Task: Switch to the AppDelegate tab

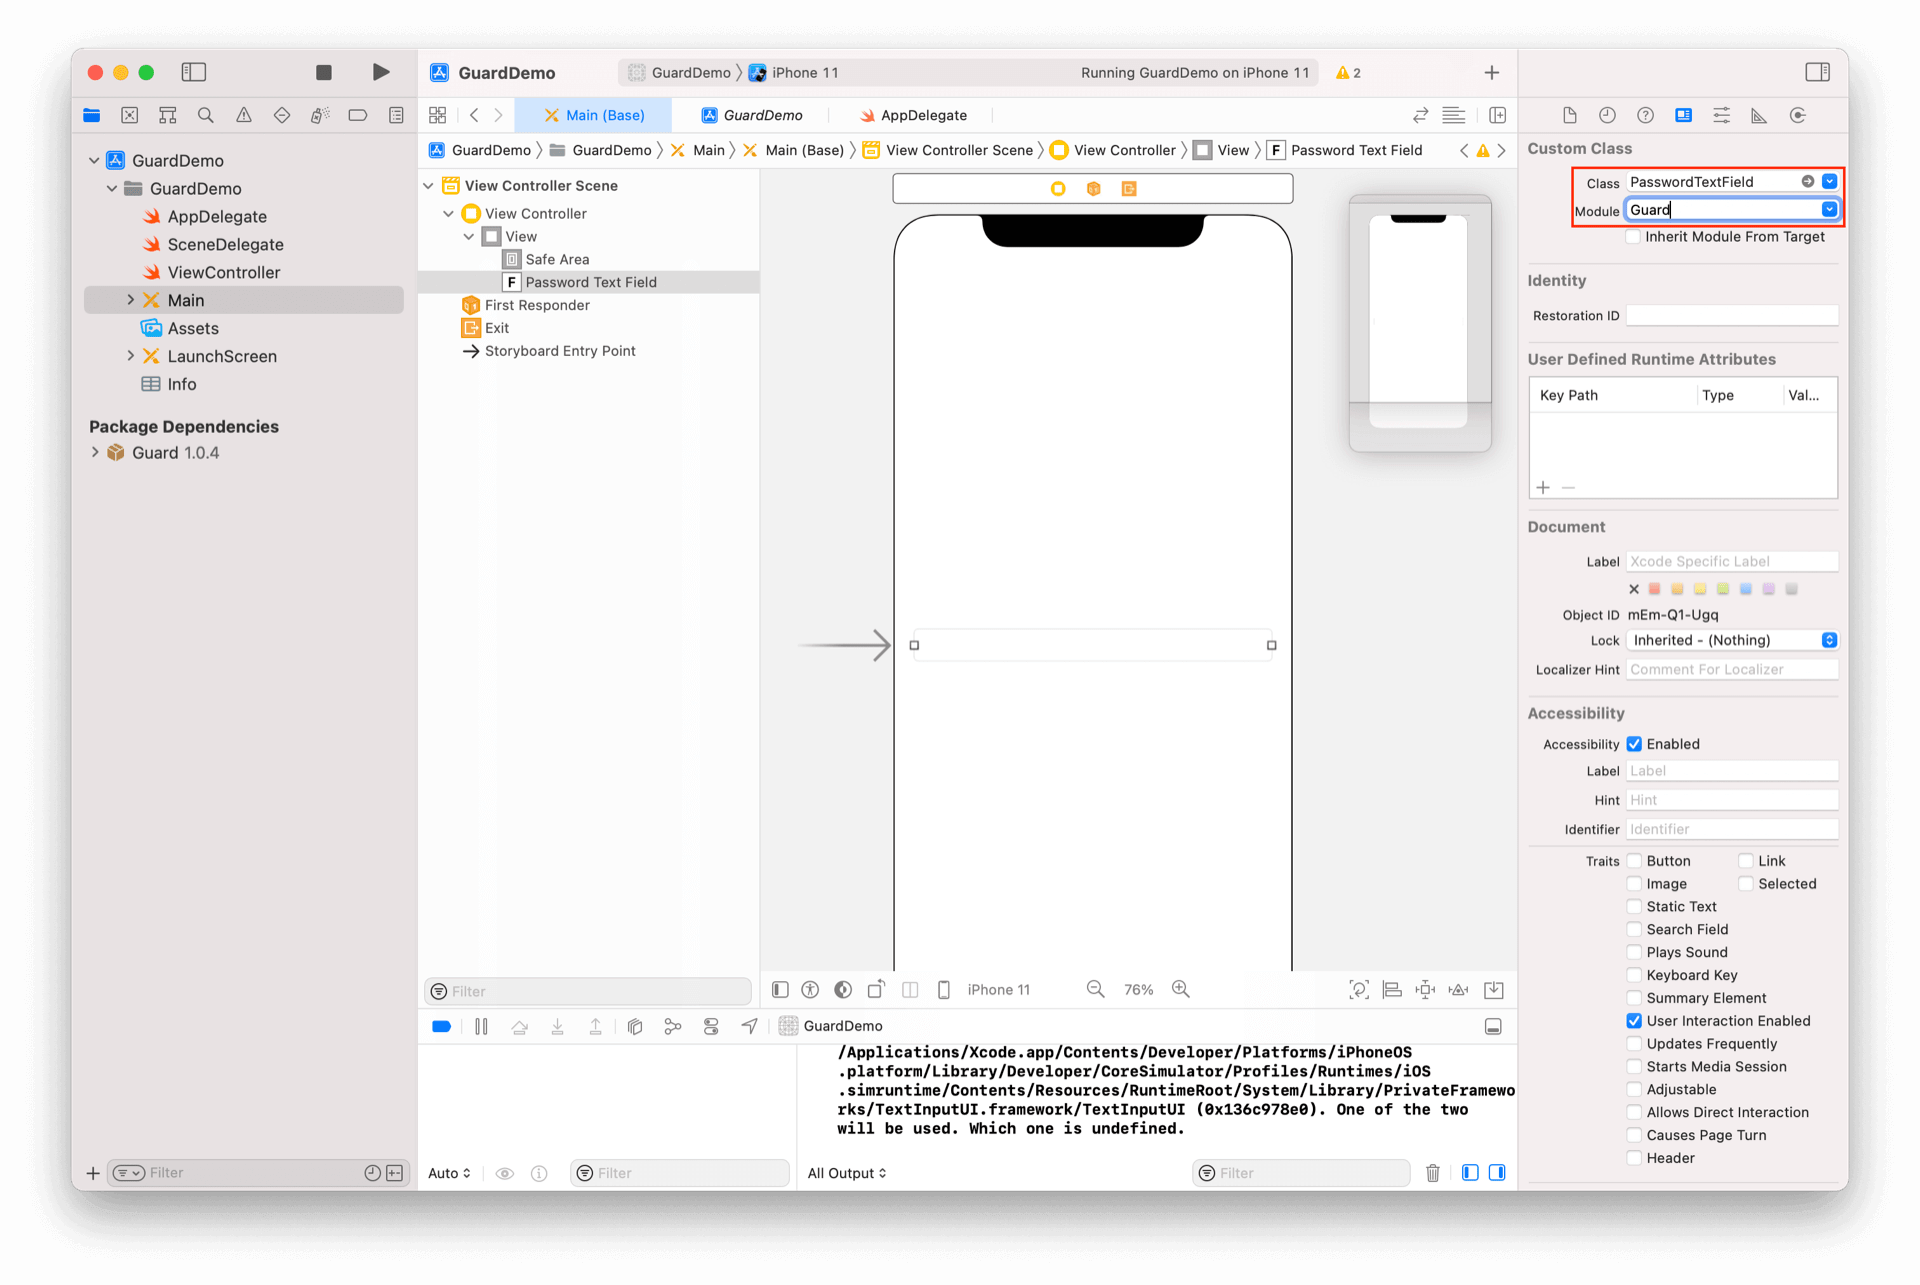Action: point(913,115)
